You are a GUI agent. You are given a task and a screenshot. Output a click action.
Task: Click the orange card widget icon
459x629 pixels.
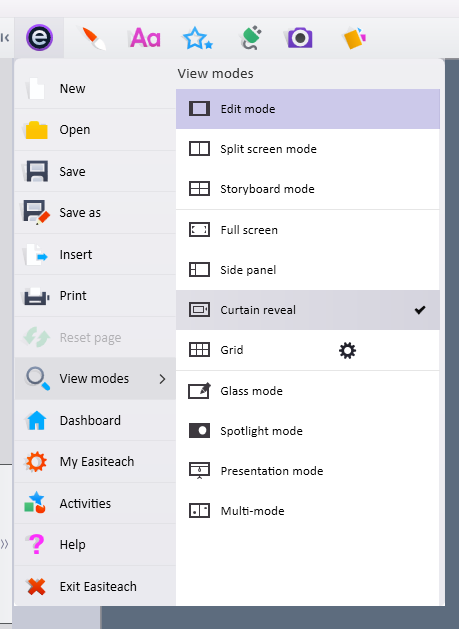point(355,38)
